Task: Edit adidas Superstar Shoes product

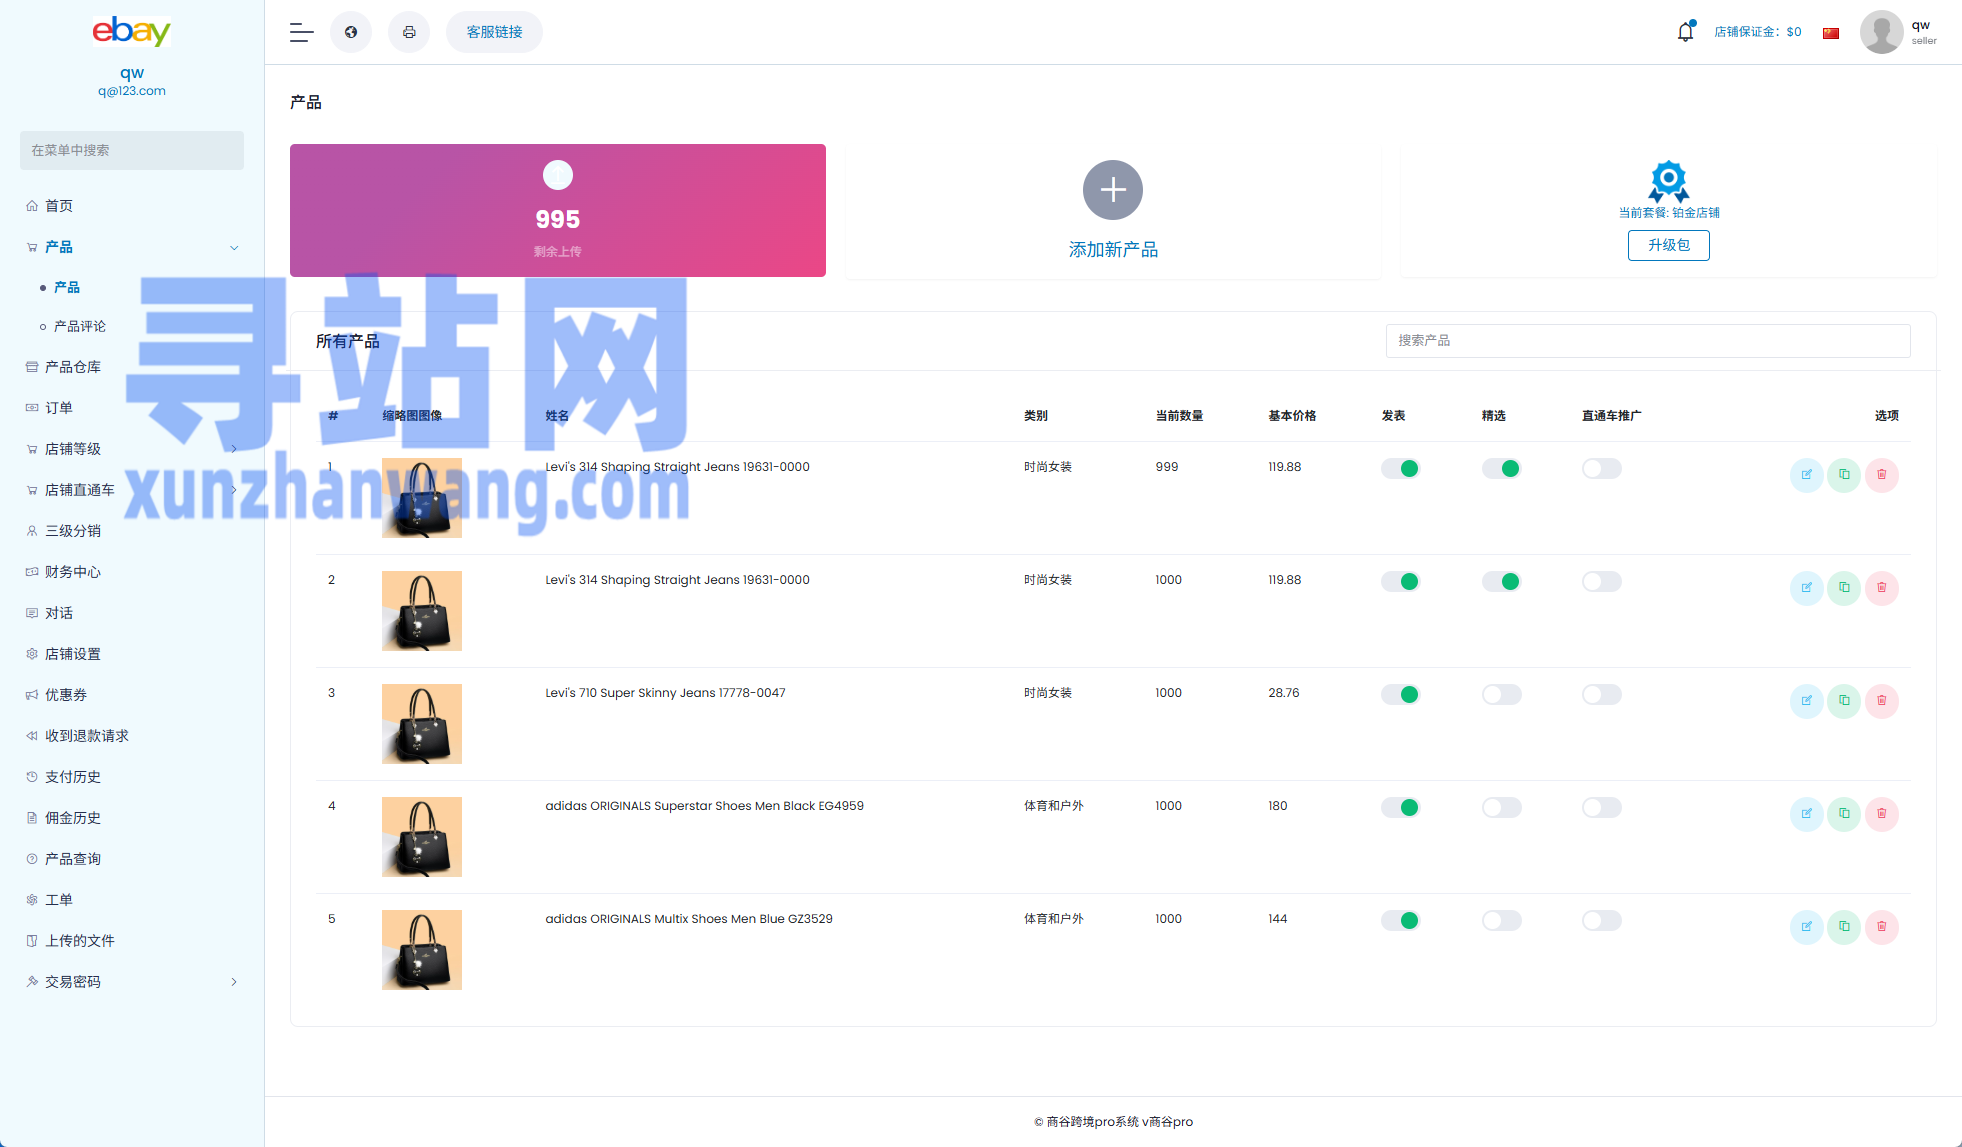Action: [x=1806, y=814]
